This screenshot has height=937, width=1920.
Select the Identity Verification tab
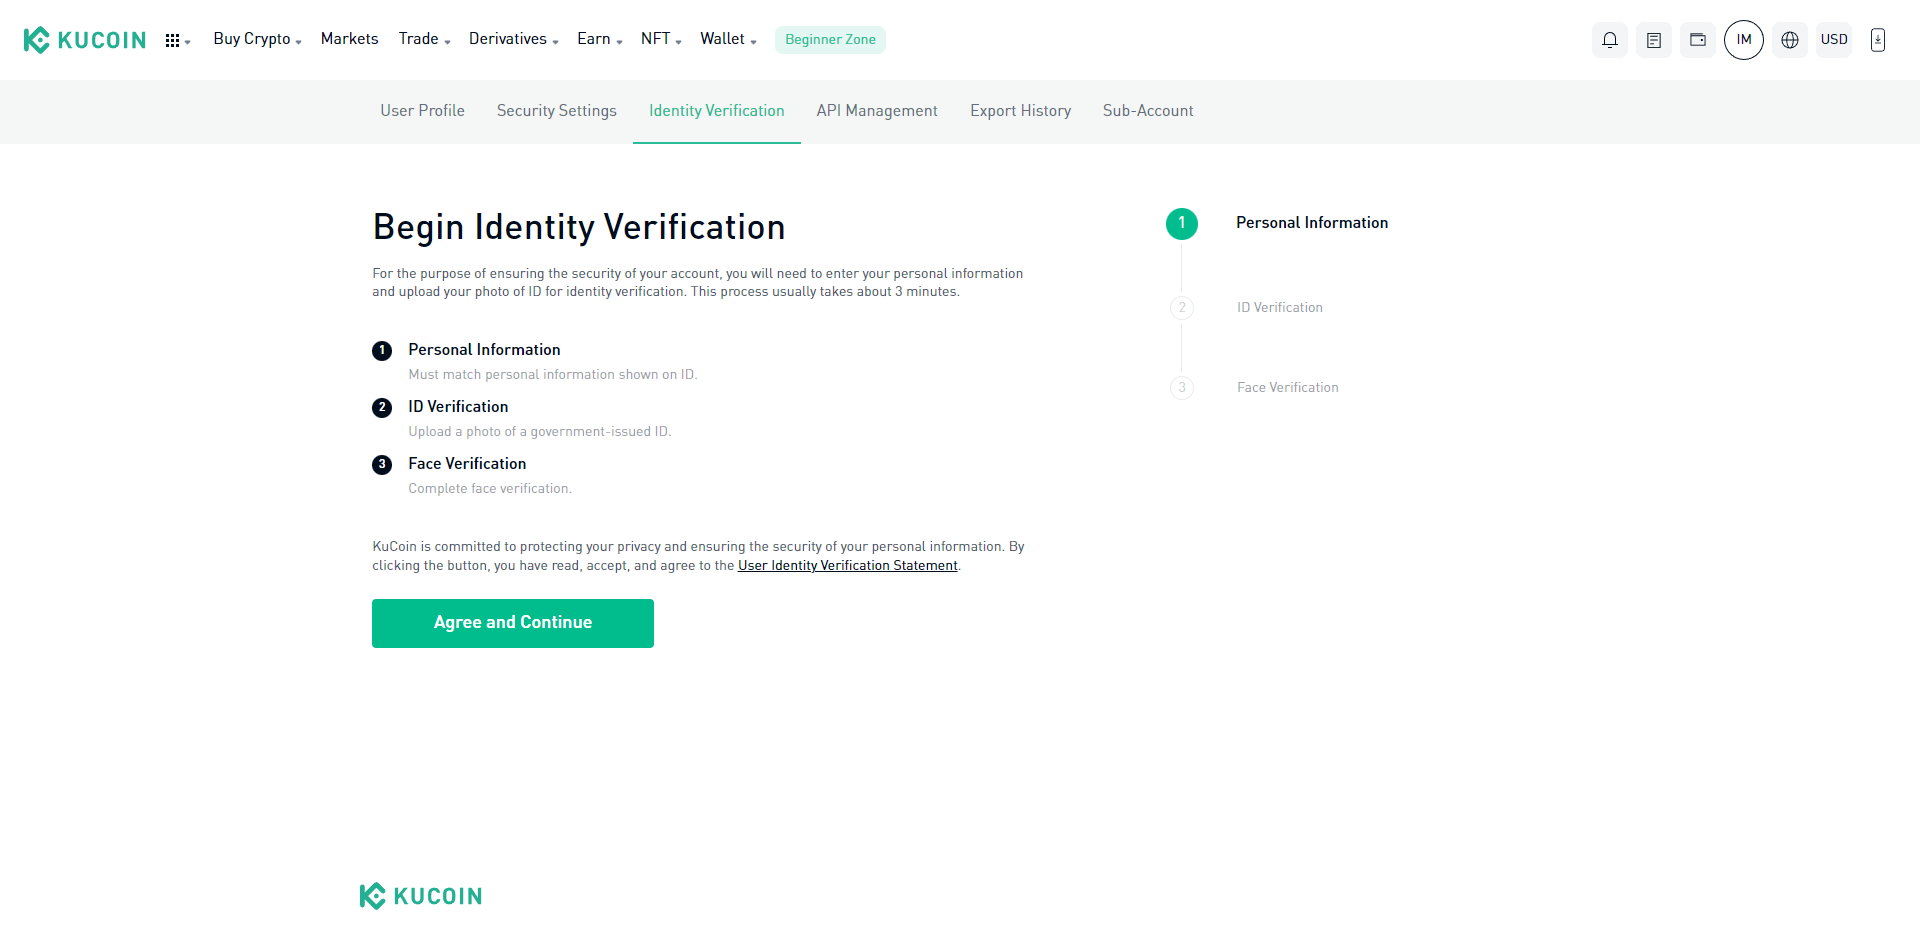tap(716, 111)
